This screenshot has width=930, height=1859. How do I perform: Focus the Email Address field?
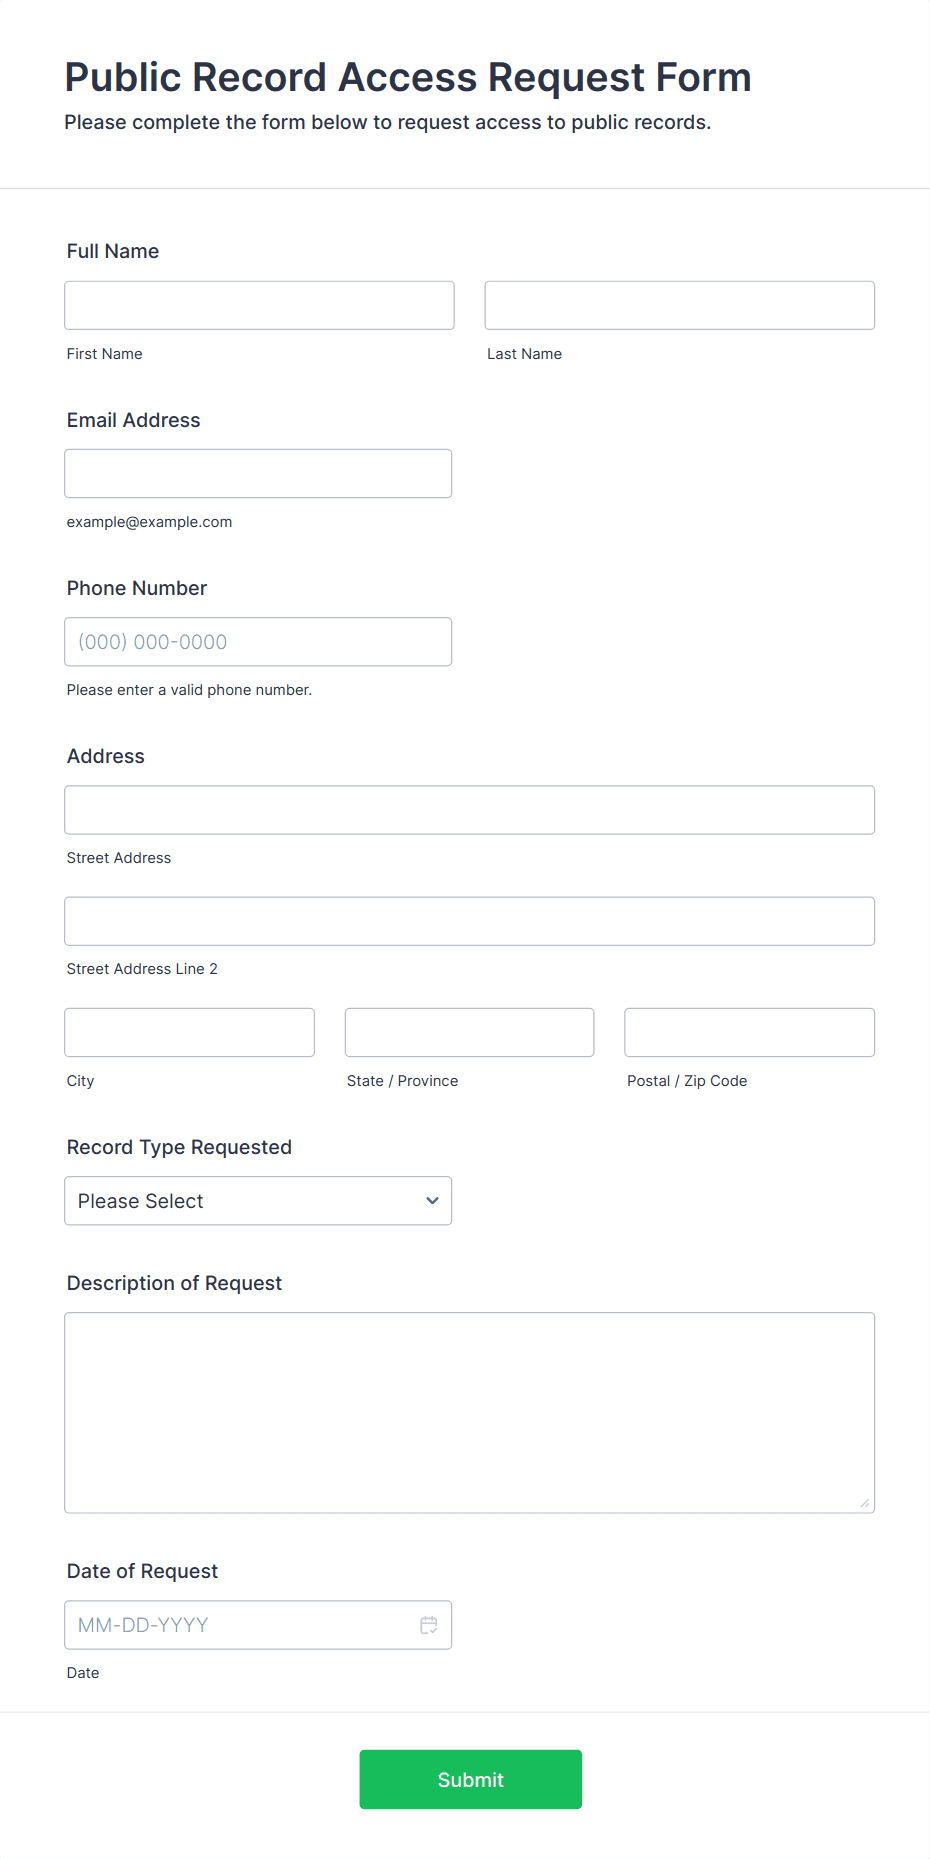tap(258, 473)
